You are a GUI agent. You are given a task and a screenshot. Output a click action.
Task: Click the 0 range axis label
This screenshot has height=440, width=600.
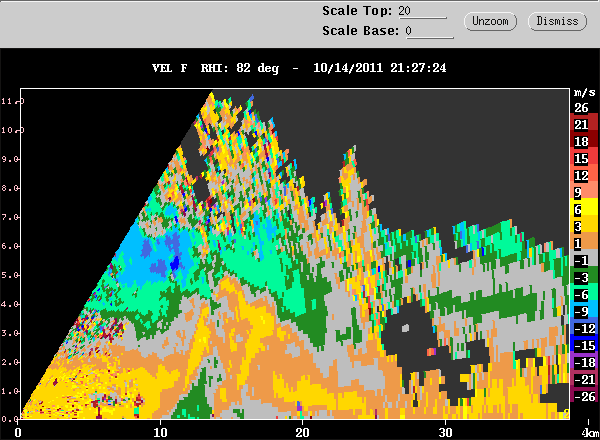pos(18,432)
